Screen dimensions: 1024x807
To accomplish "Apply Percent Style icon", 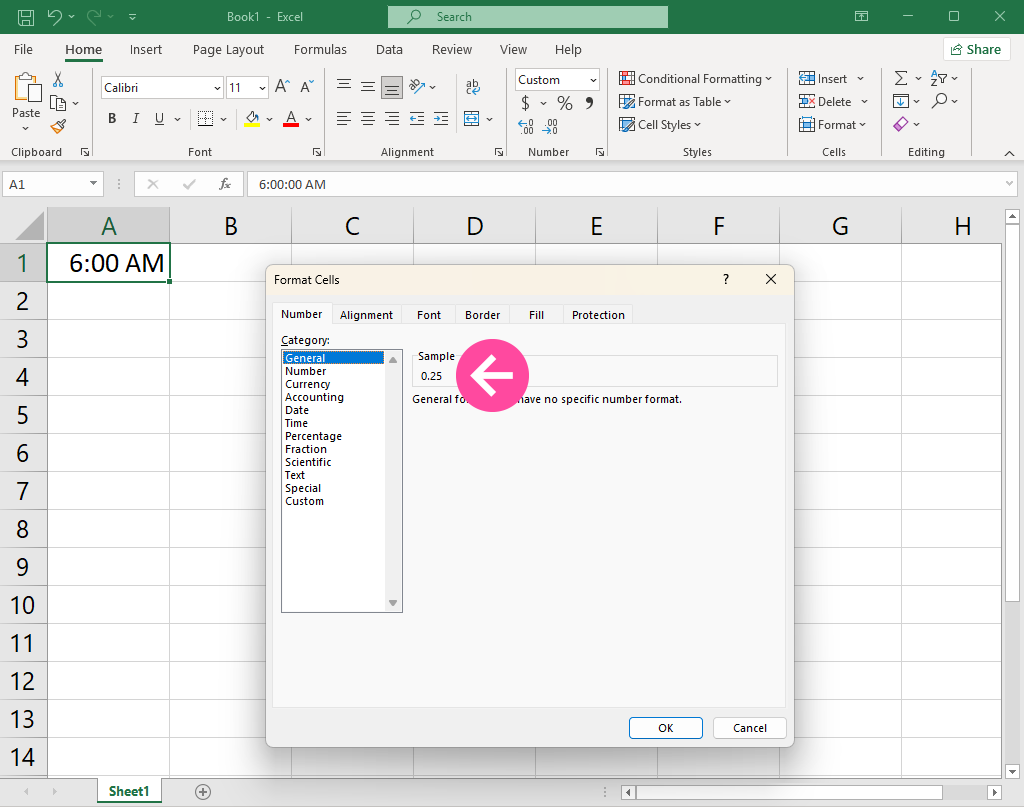I will [565, 103].
